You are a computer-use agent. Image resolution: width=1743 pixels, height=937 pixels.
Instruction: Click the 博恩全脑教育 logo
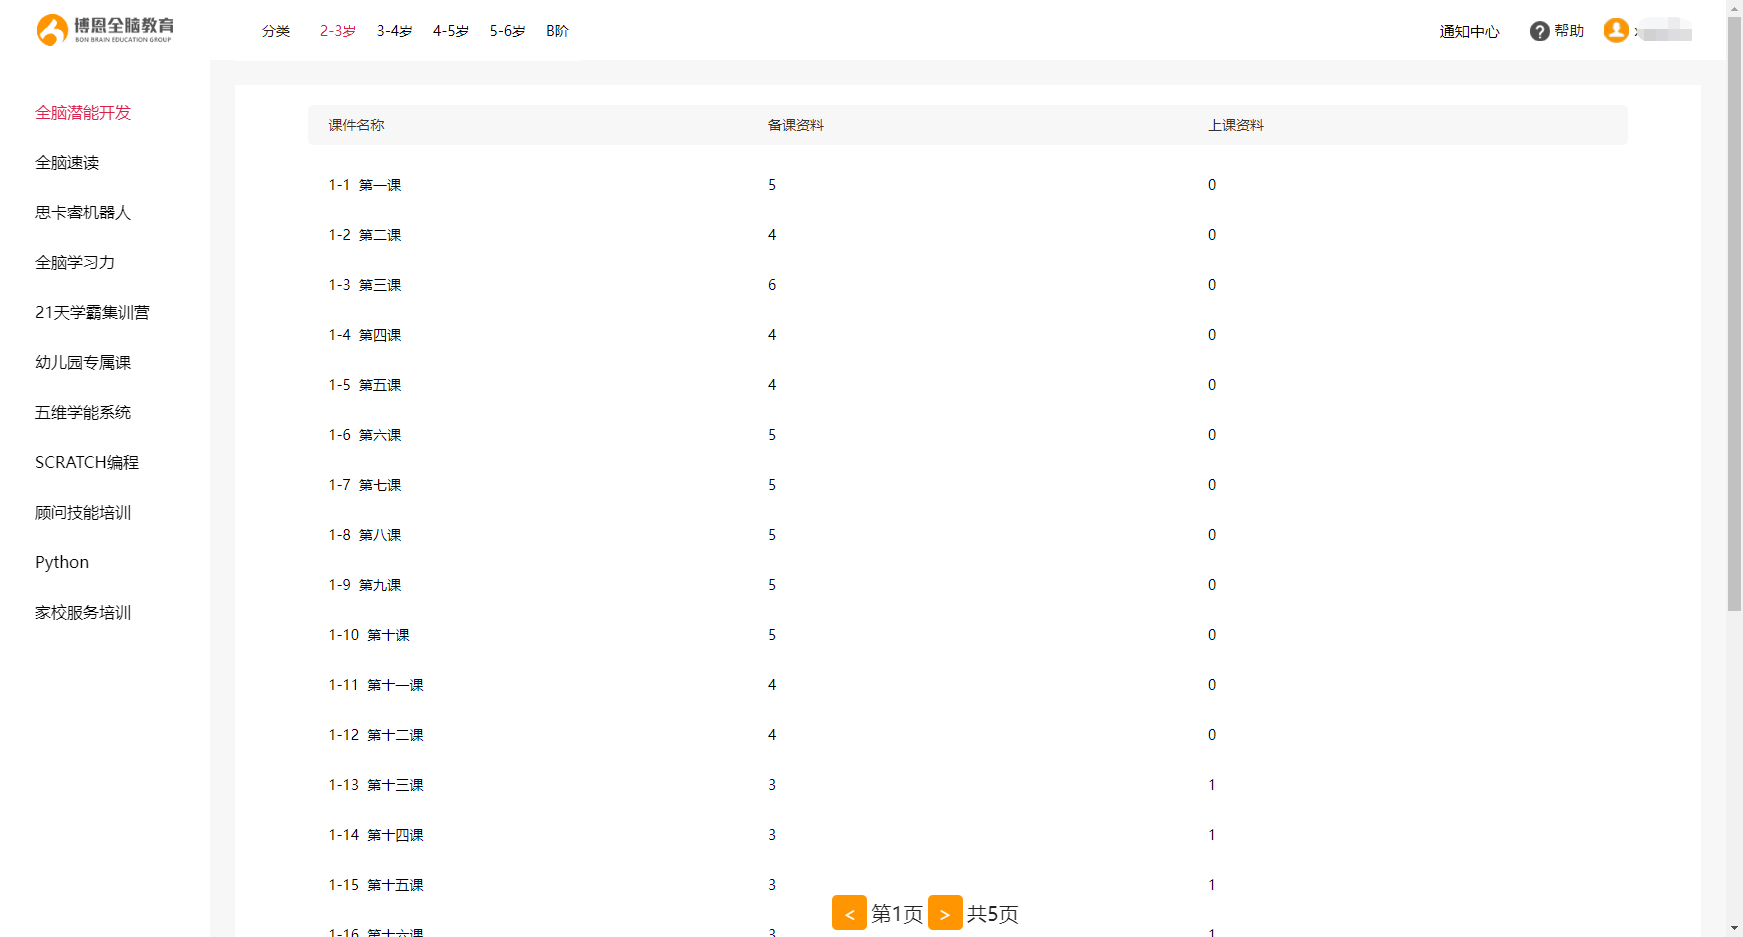(x=105, y=30)
